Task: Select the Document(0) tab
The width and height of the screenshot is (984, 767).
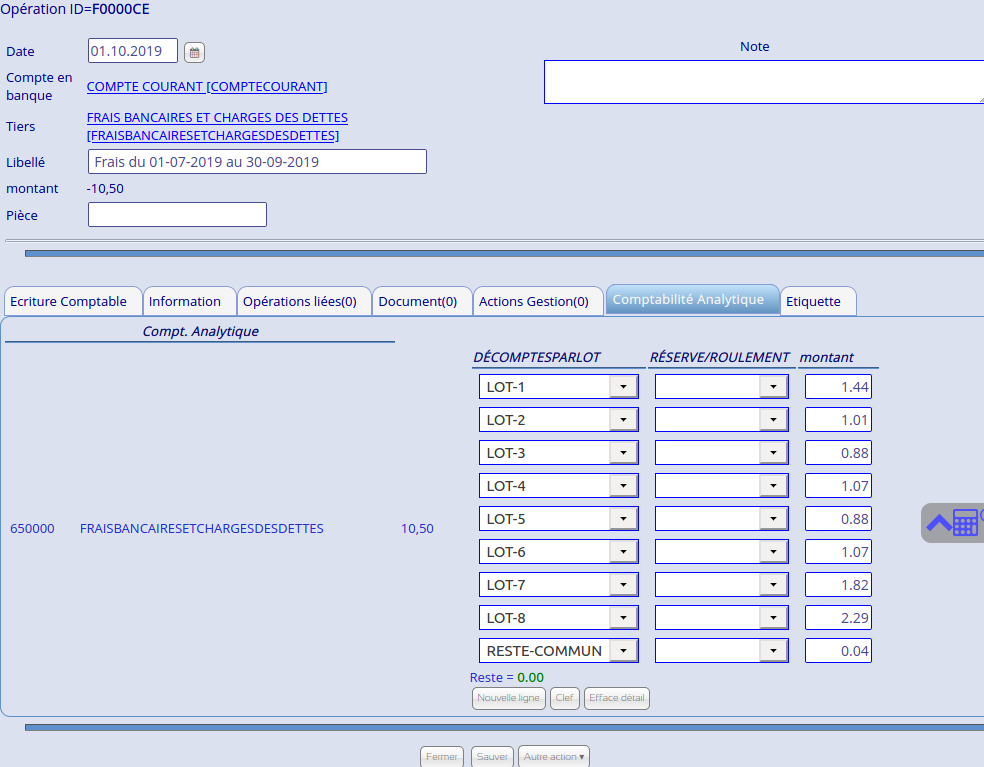Action: (x=418, y=301)
